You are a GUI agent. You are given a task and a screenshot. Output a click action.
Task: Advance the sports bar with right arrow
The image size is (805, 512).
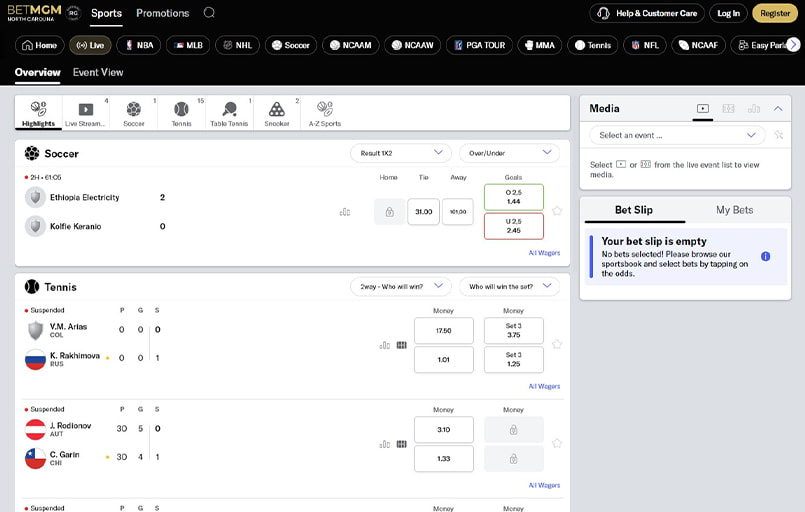click(x=793, y=45)
